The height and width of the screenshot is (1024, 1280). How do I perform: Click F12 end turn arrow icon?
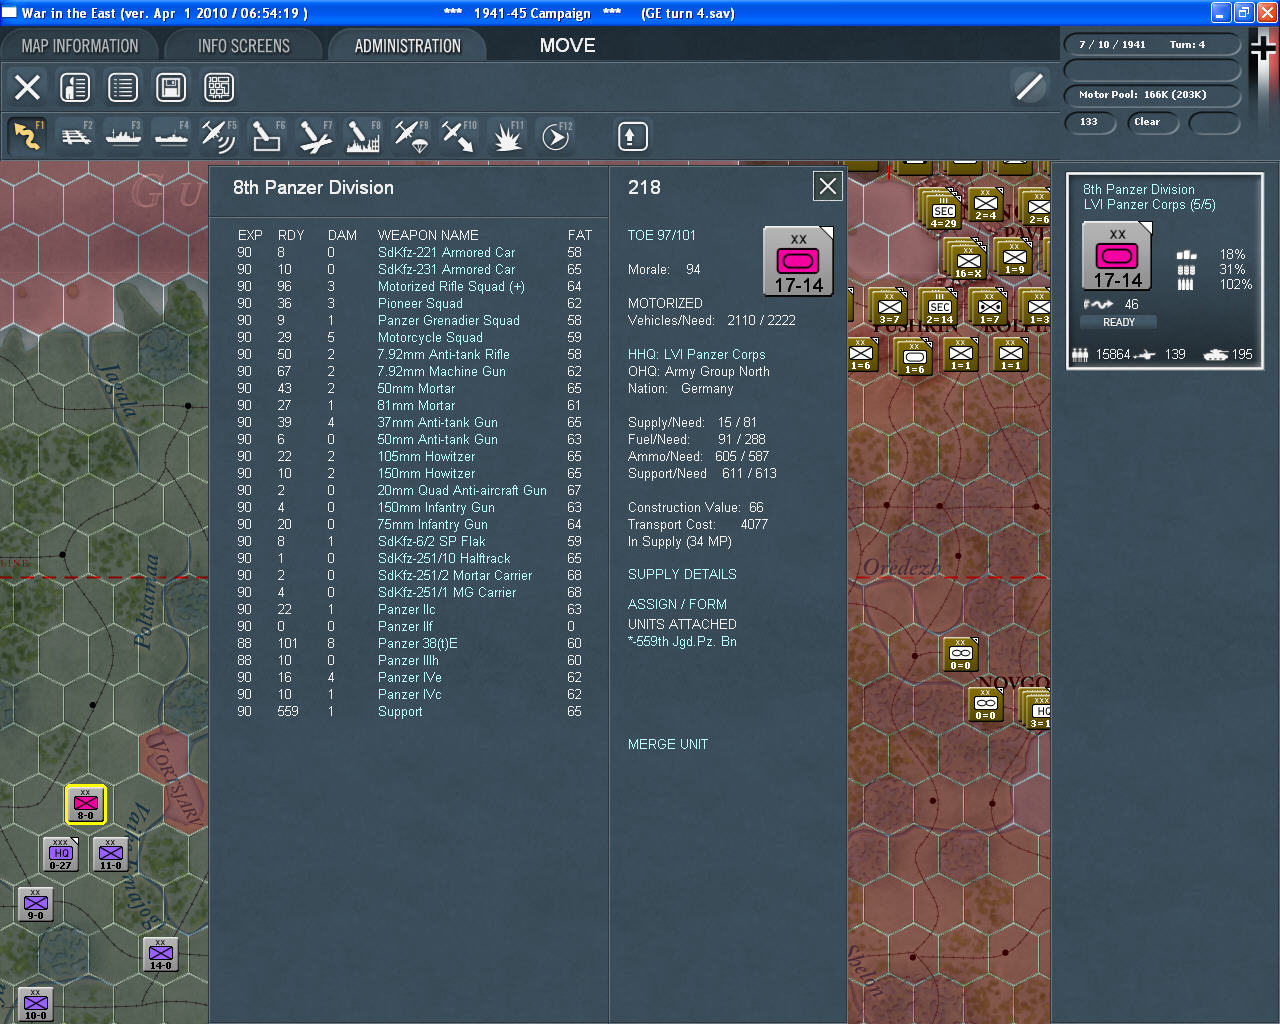click(x=556, y=136)
